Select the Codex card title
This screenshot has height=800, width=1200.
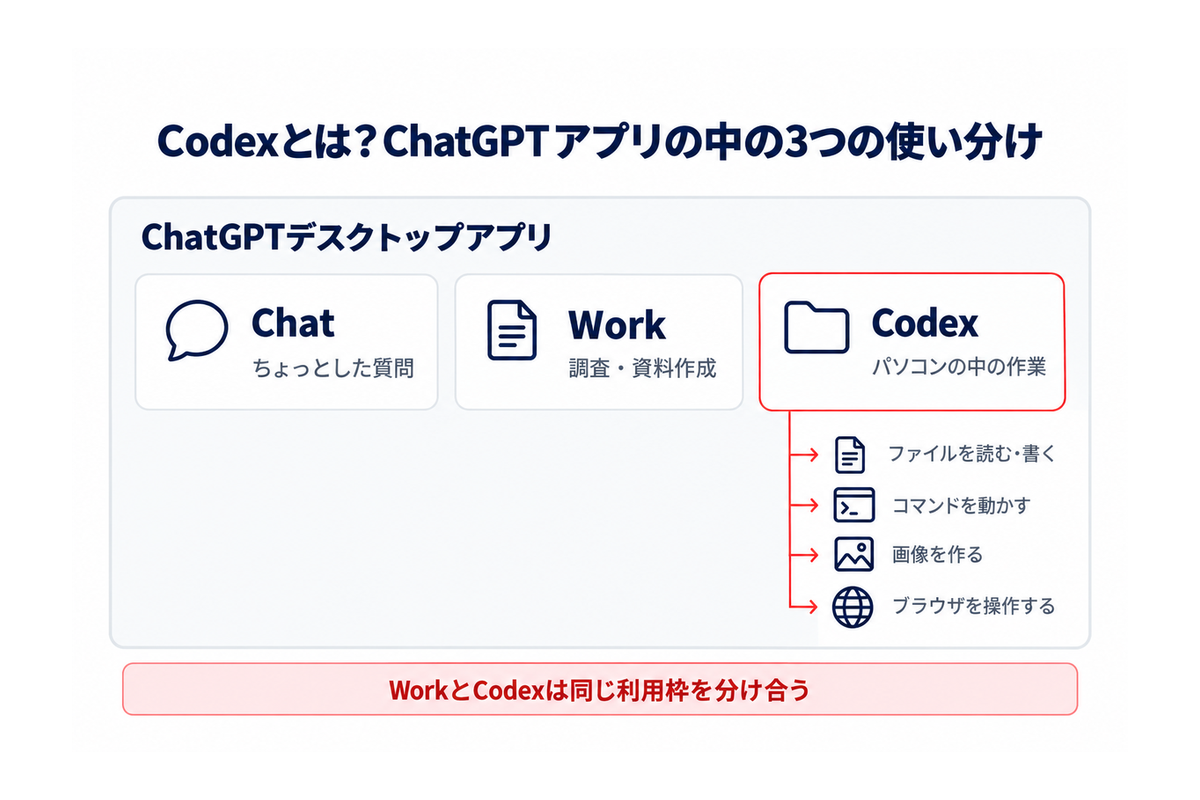(x=925, y=323)
